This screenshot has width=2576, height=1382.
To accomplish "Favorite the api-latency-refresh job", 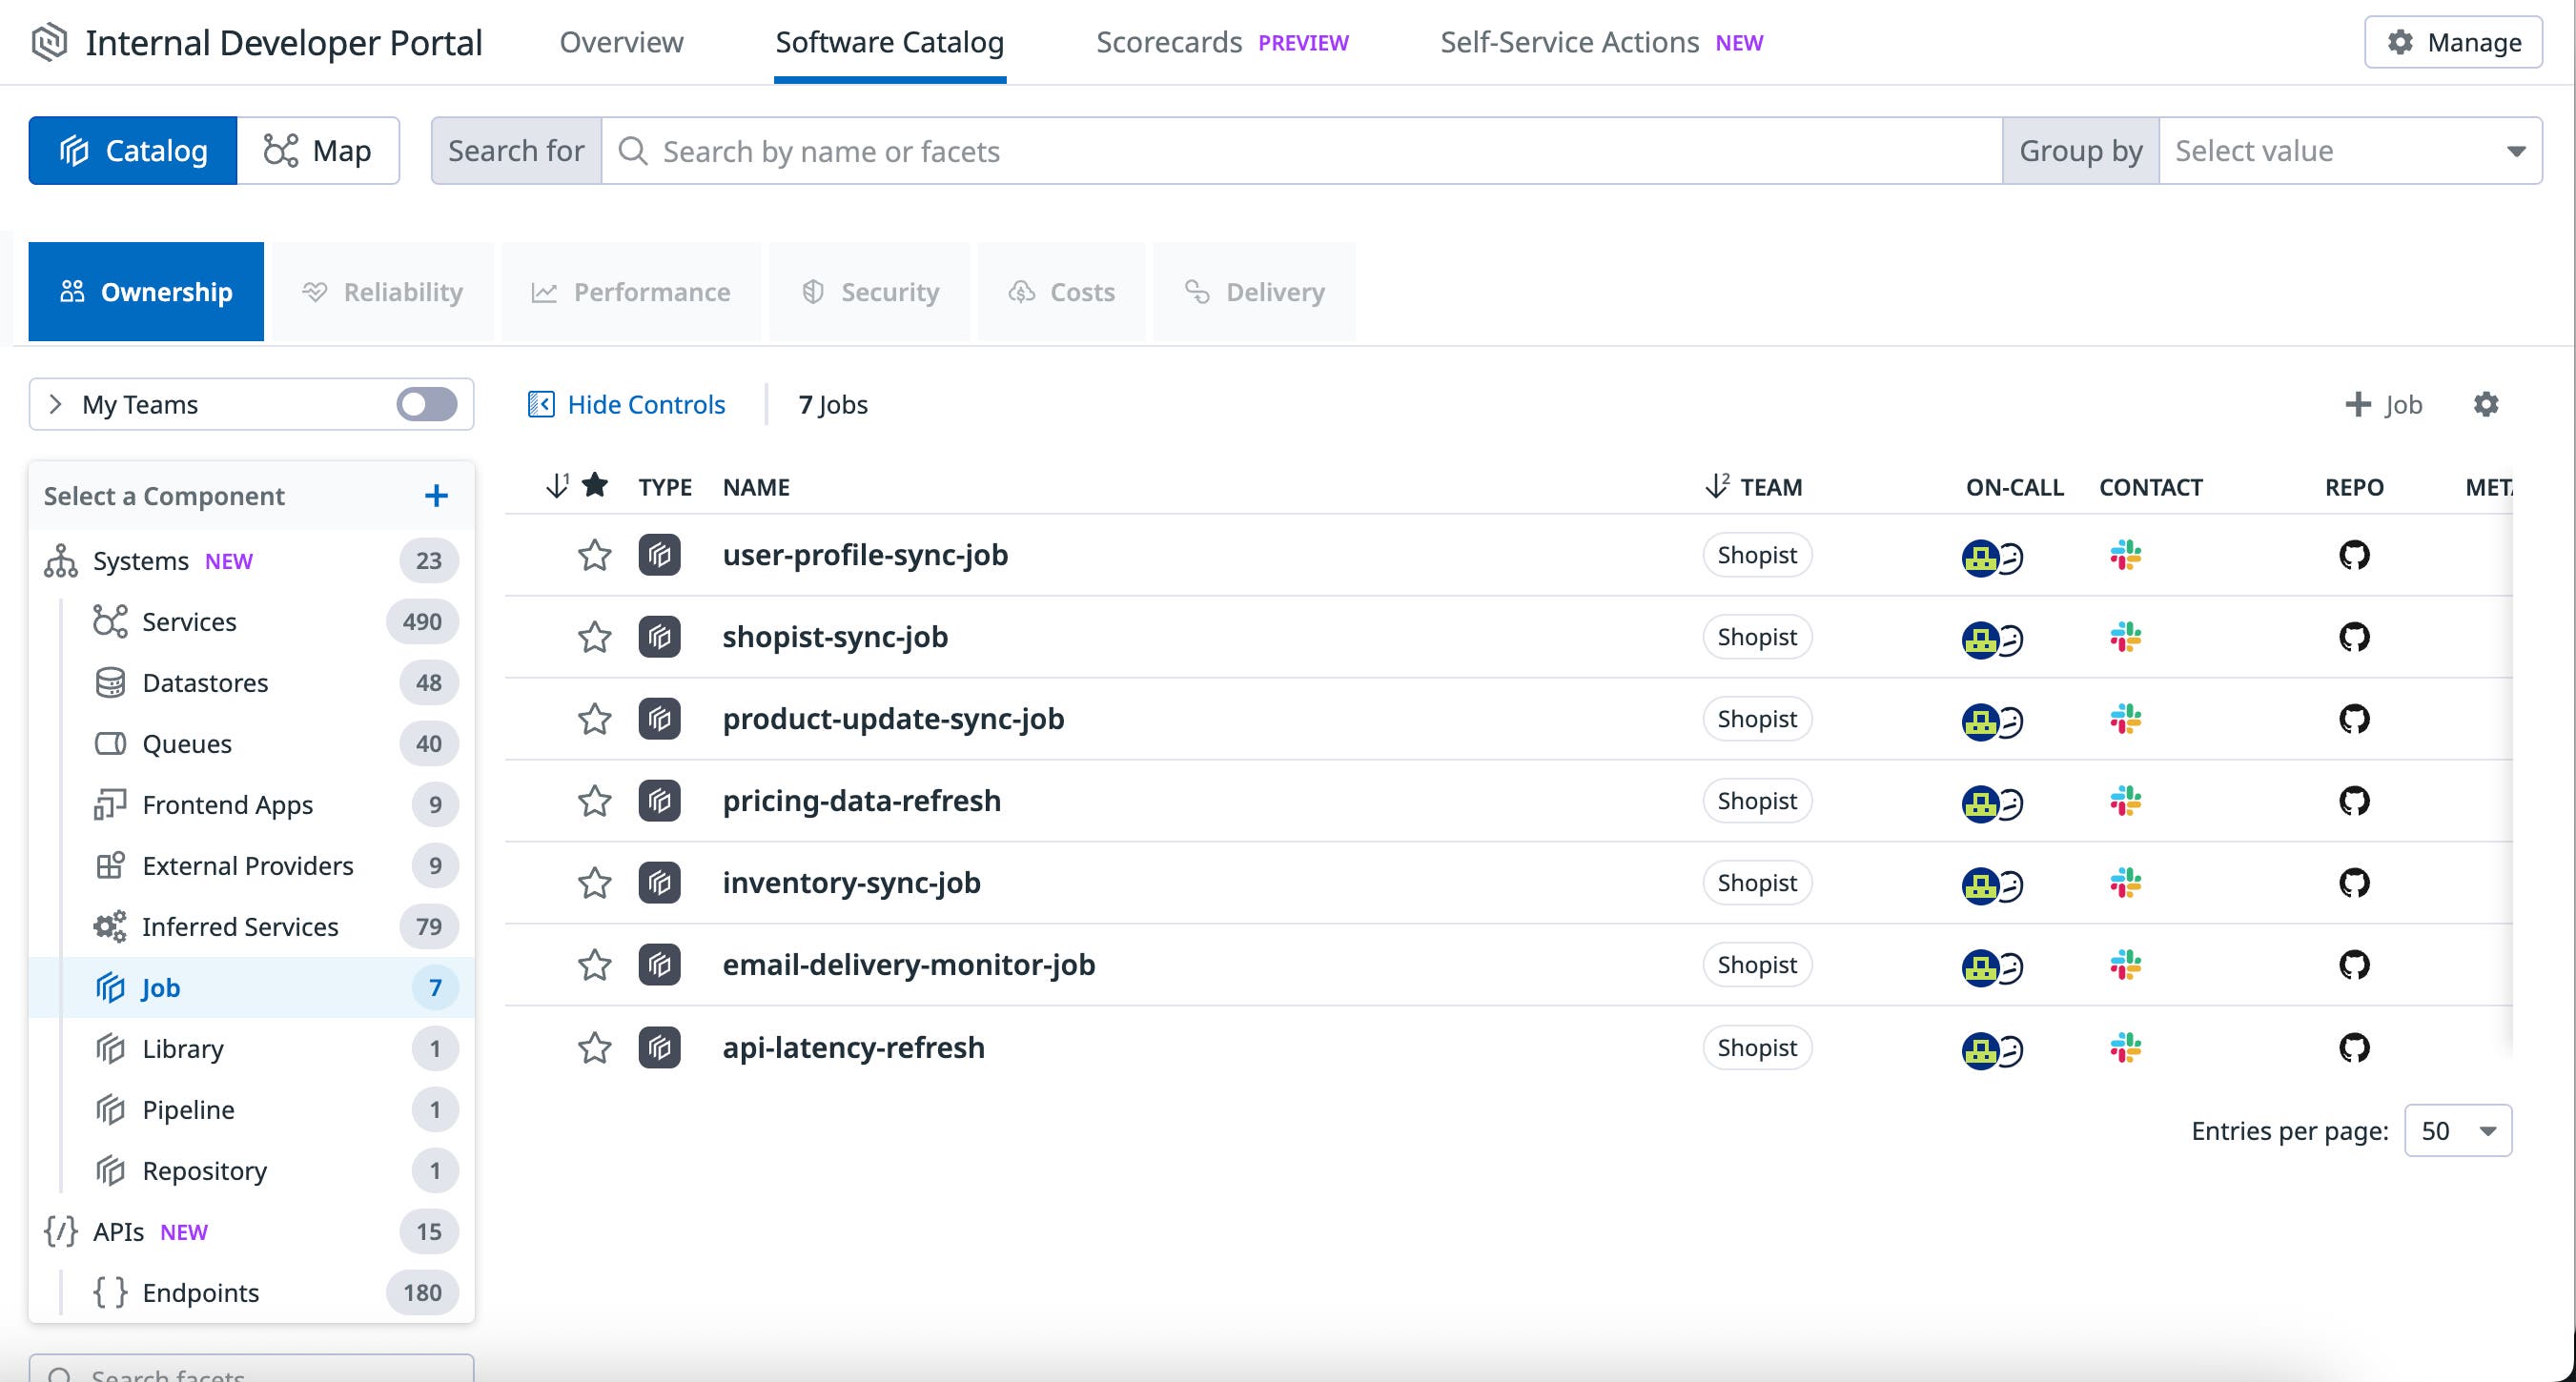I will (594, 1048).
